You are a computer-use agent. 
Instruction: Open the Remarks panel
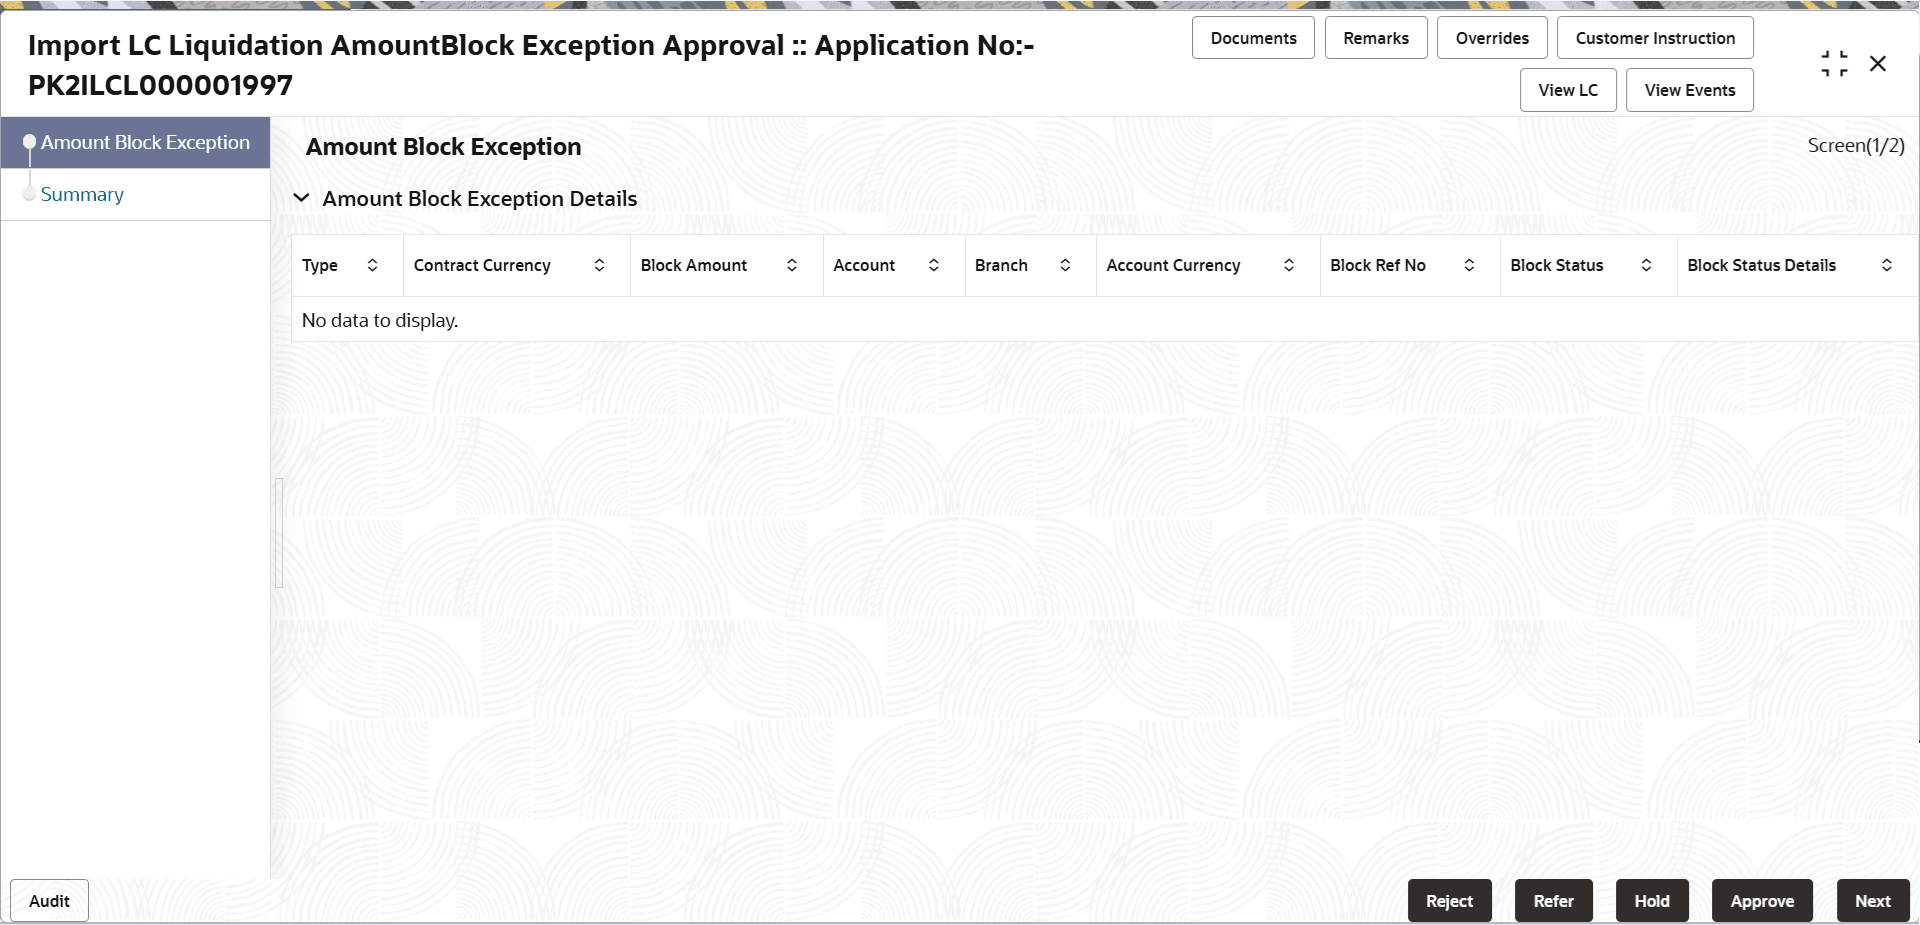(1375, 37)
